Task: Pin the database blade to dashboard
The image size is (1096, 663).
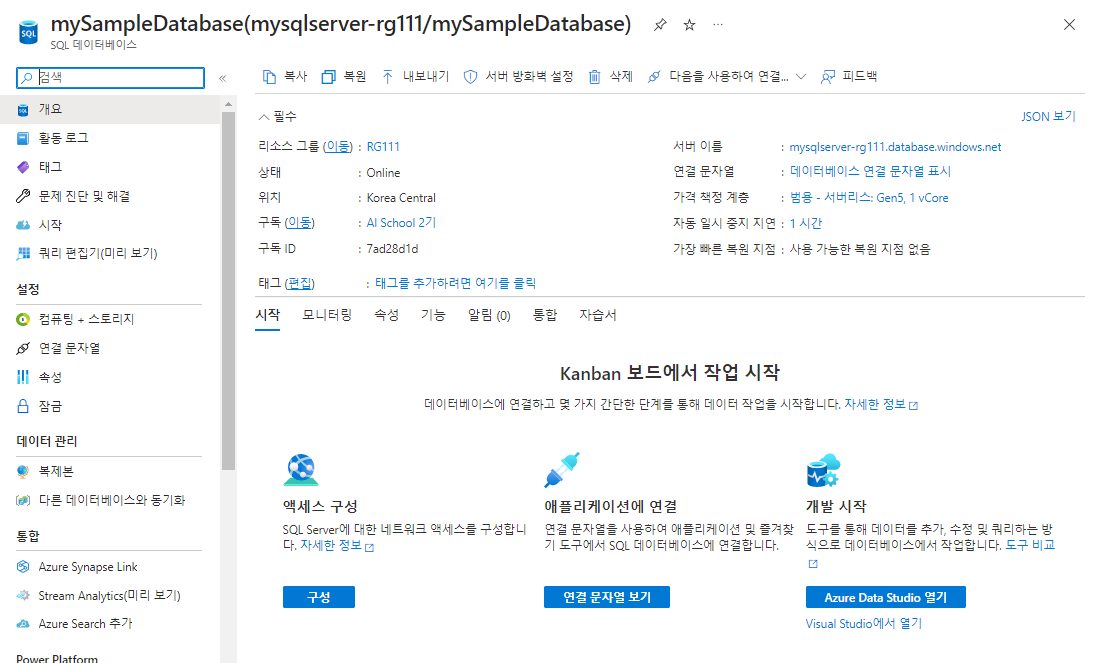Action: pyautogui.click(x=660, y=25)
